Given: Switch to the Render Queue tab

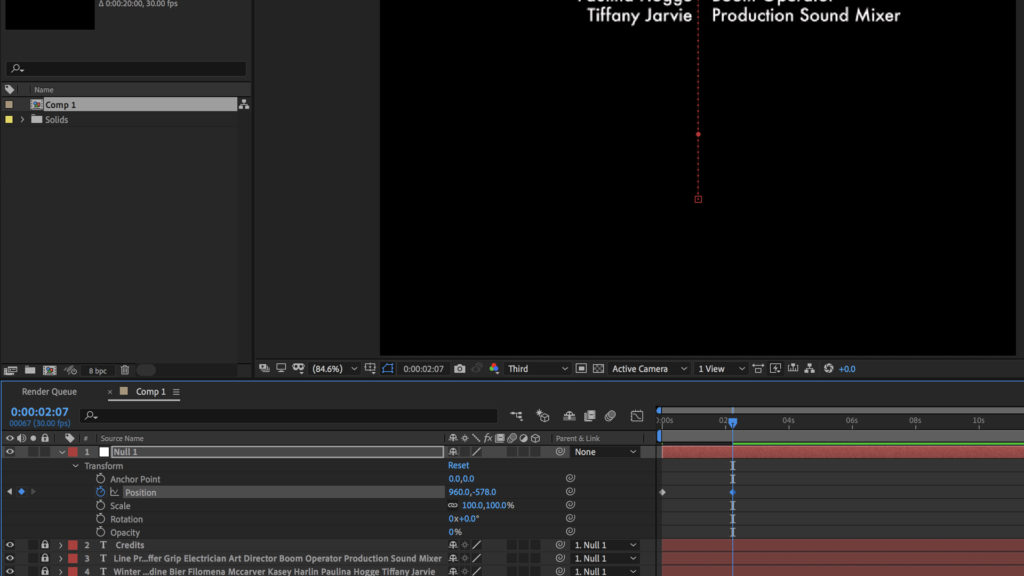Looking at the screenshot, I should pos(49,392).
